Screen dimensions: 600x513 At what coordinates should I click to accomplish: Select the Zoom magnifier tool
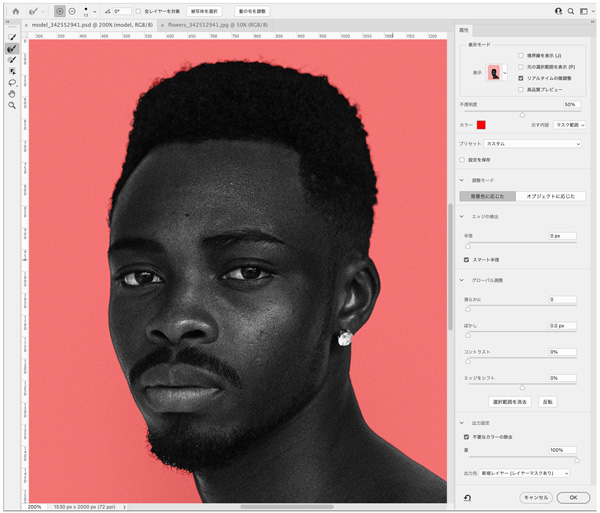[x=12, y=105]
